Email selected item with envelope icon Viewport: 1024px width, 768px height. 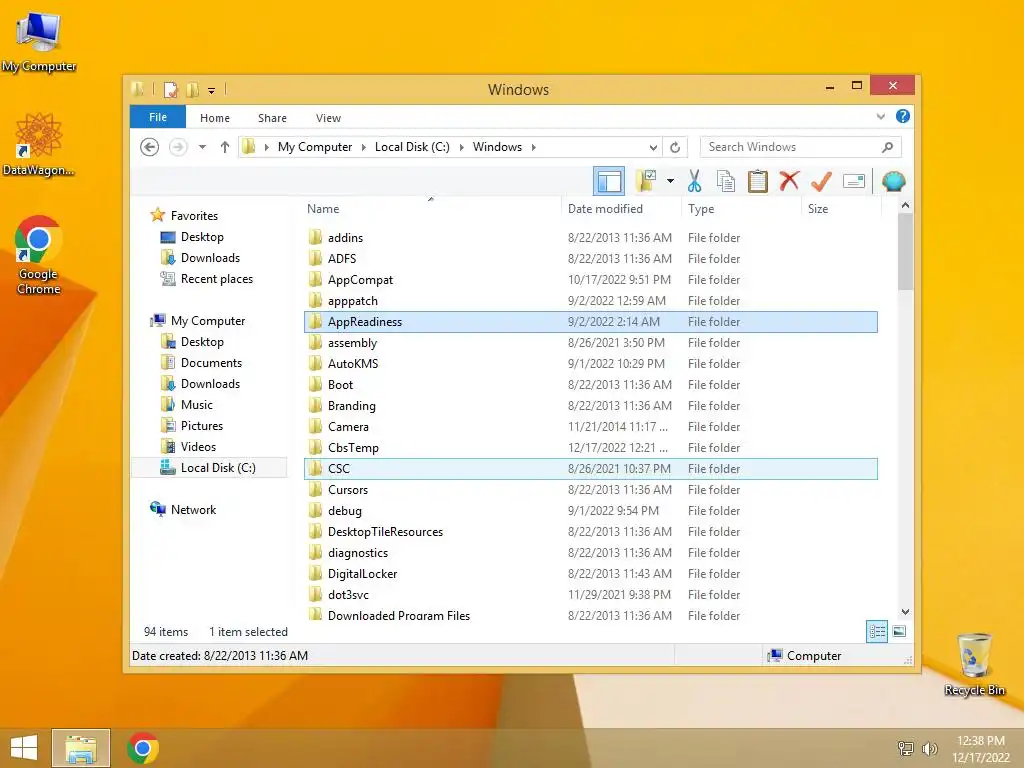[x=854, y=181]
